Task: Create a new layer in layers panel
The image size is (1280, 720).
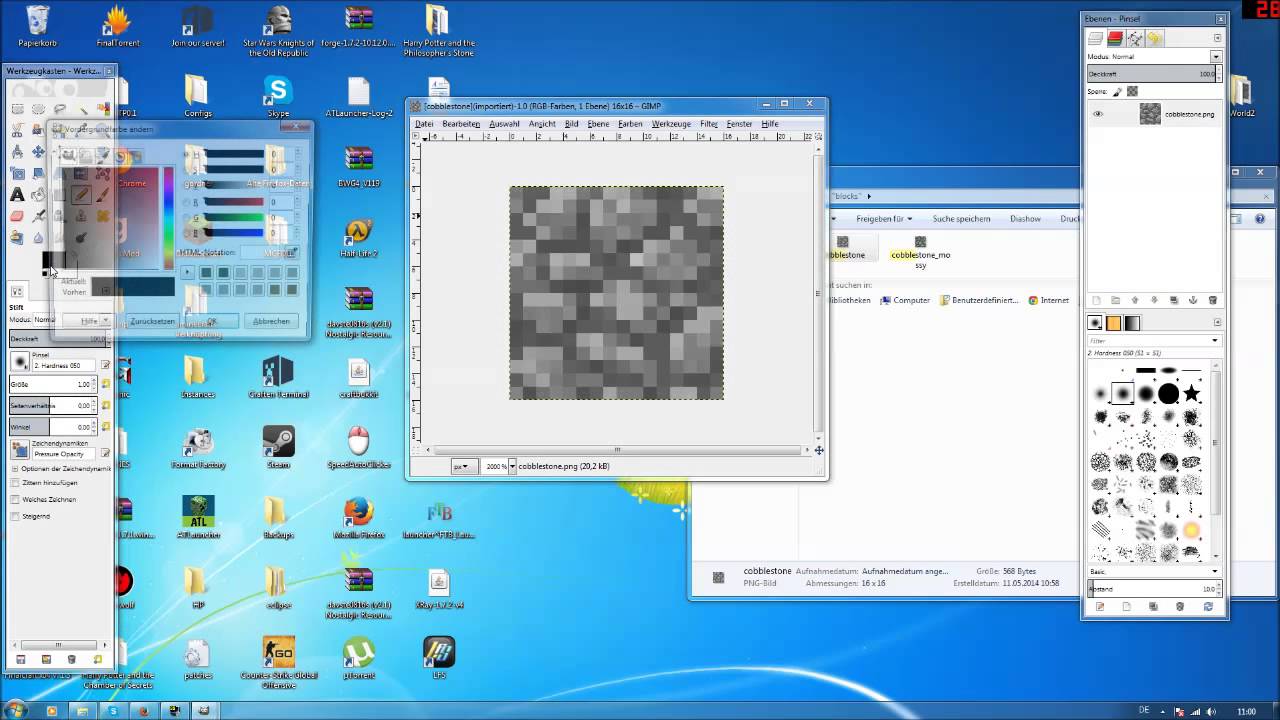Action: [1096, 300]
